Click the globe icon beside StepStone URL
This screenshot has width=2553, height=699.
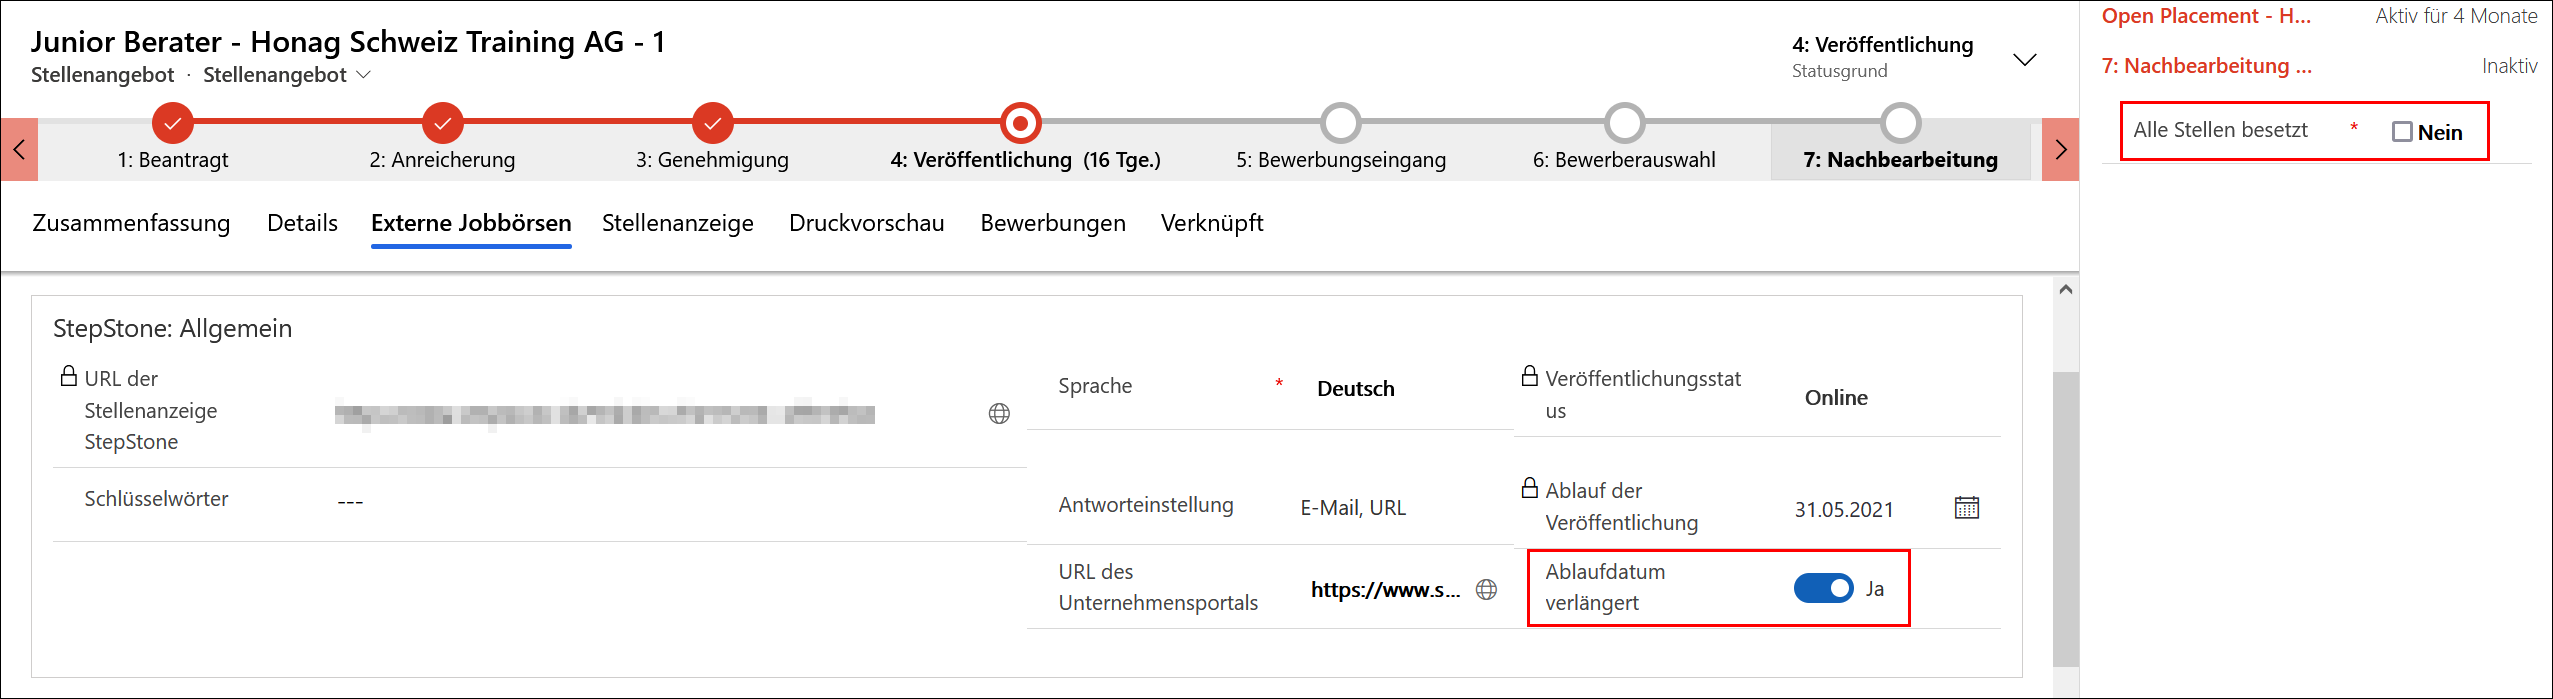998,414
